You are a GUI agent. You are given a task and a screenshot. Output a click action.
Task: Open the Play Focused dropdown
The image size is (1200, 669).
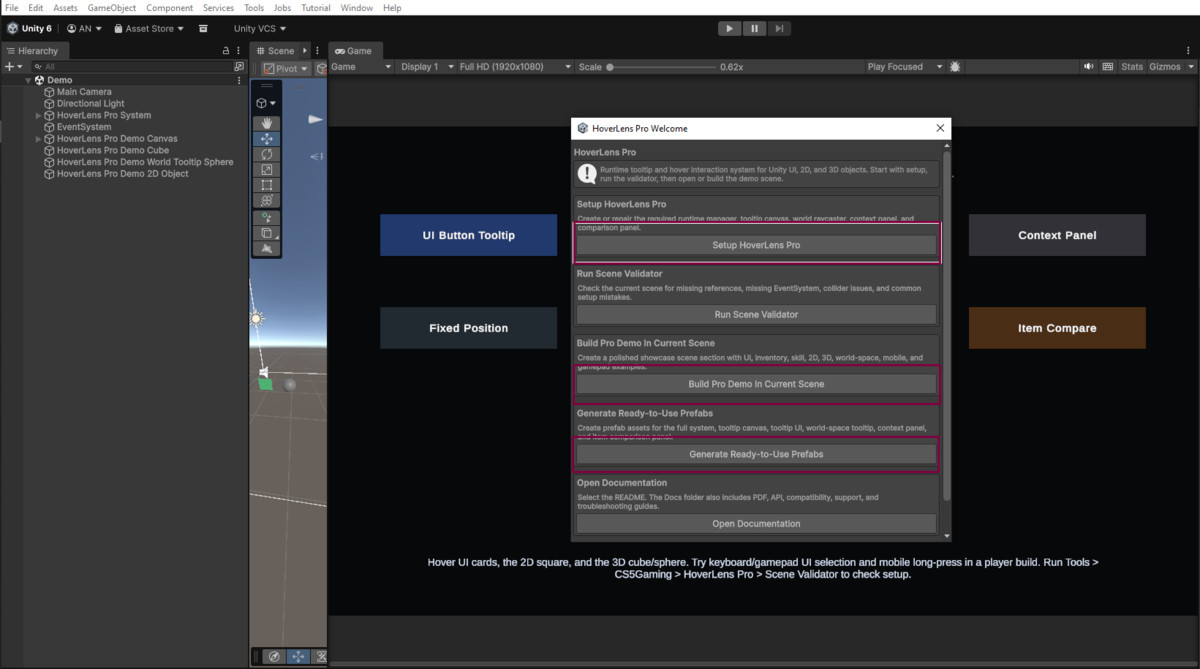905,67
